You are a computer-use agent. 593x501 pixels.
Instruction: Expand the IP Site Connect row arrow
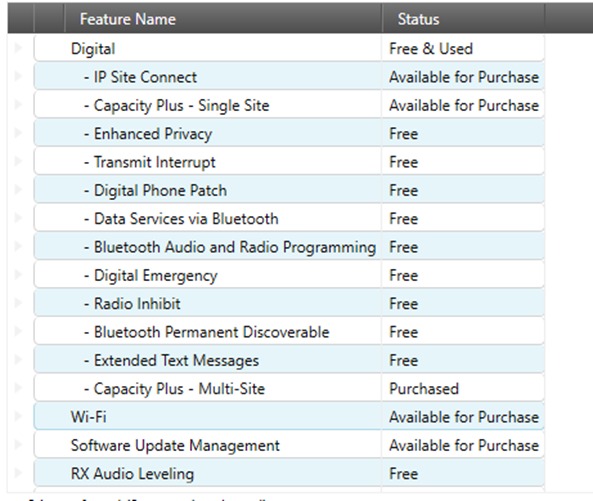[18, 76]
